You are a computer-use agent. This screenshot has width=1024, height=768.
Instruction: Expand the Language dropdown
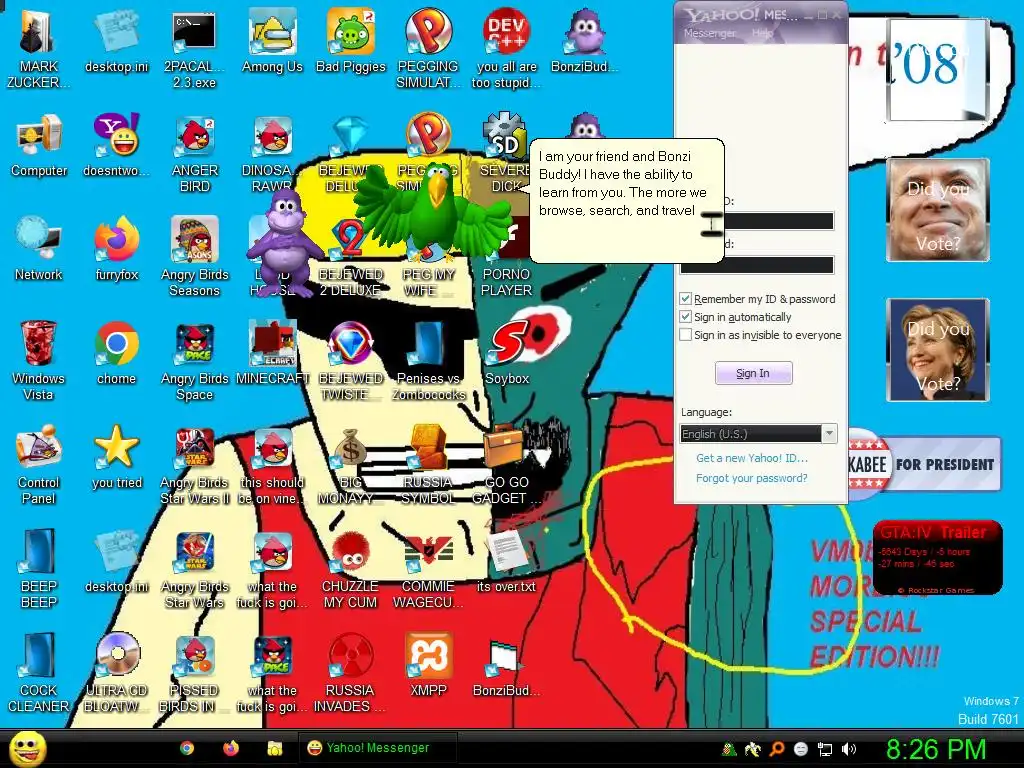point(829,434)
